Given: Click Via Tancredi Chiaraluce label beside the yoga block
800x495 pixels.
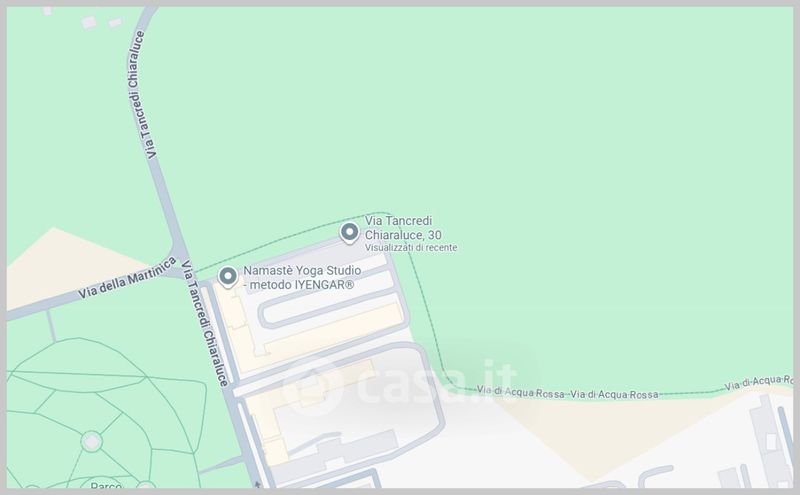Looking at the screenshot, I should point(205,323).
